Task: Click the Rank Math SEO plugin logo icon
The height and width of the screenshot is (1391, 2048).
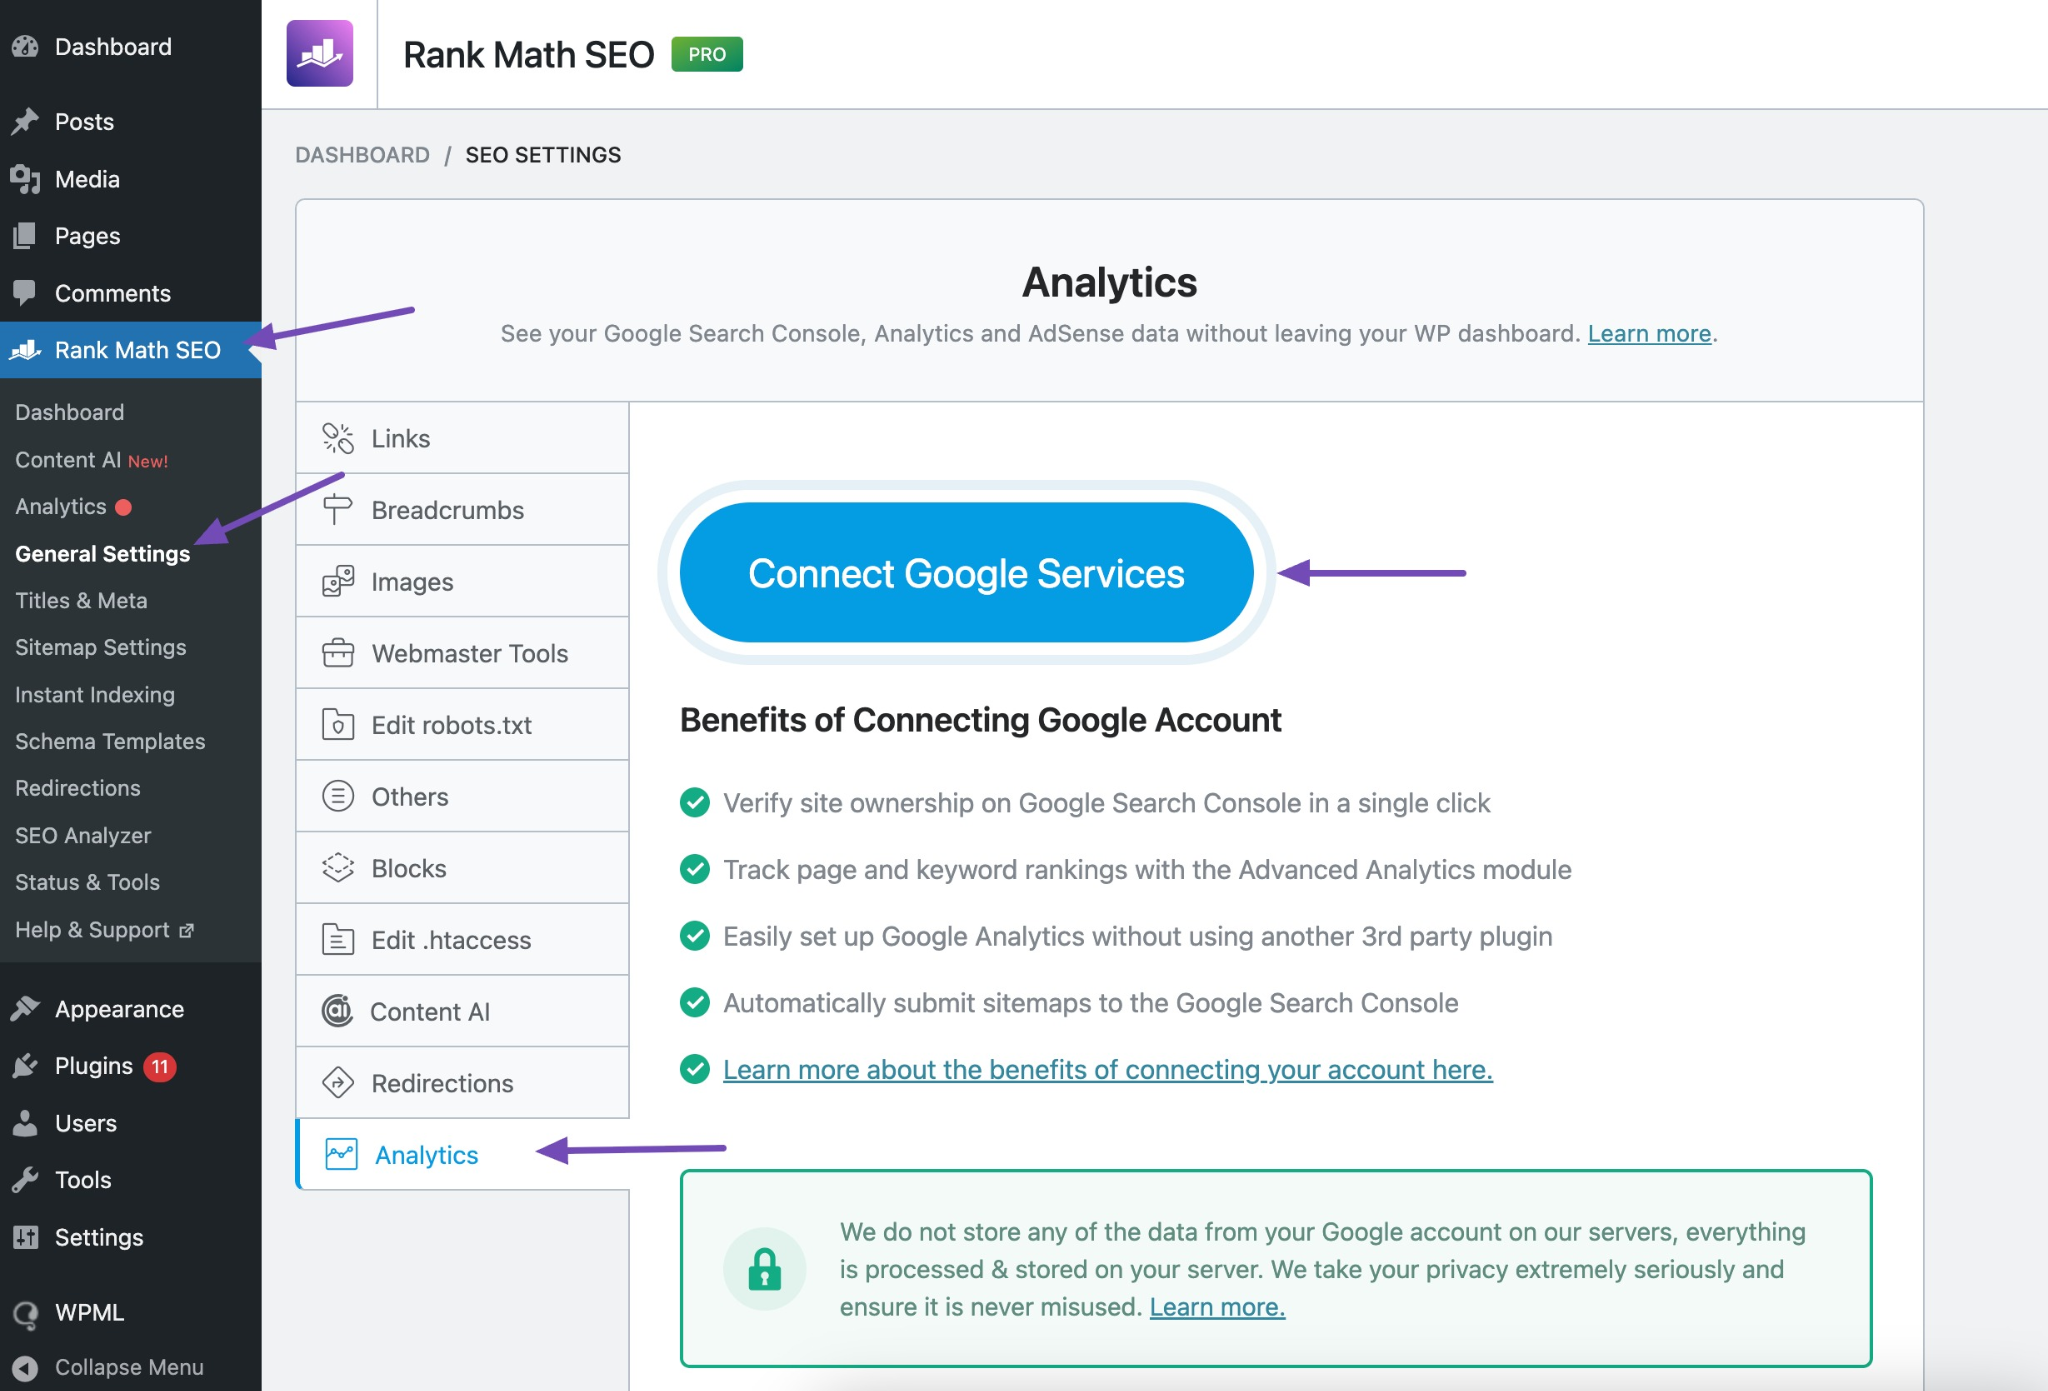Action: pyautogui.click(x=321, y=54)
